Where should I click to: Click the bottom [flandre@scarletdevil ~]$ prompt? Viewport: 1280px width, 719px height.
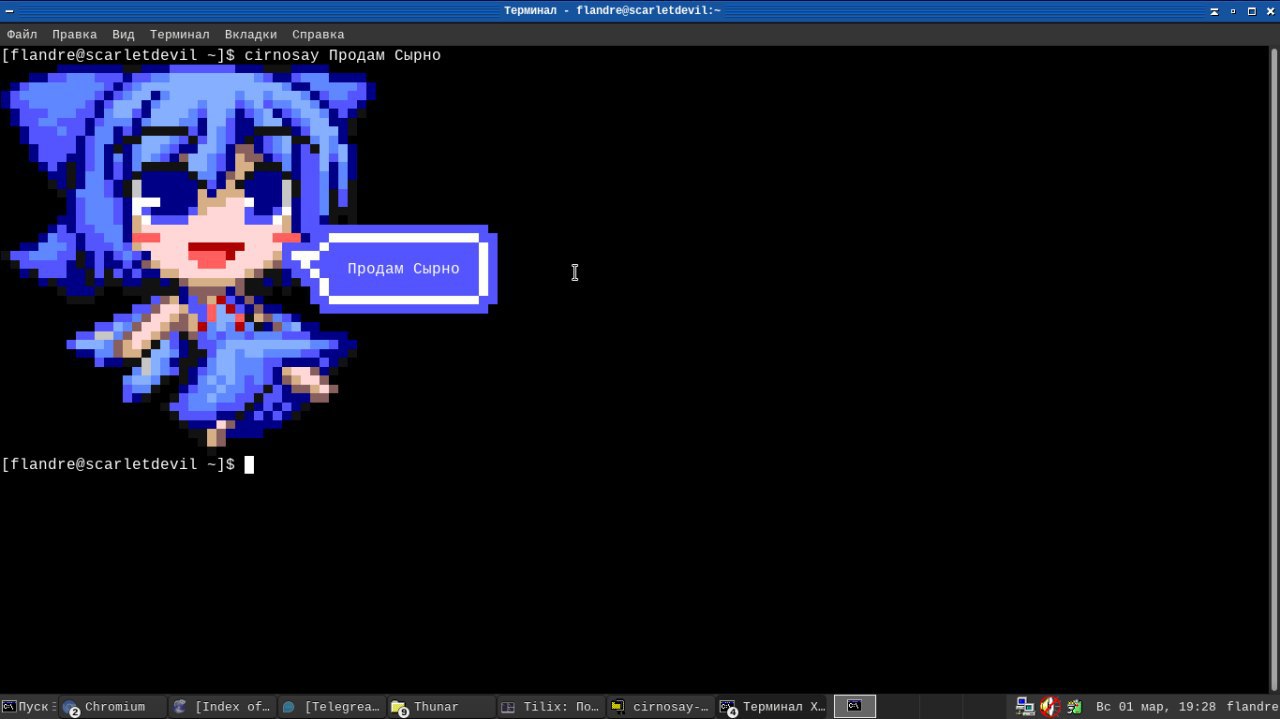118,464
